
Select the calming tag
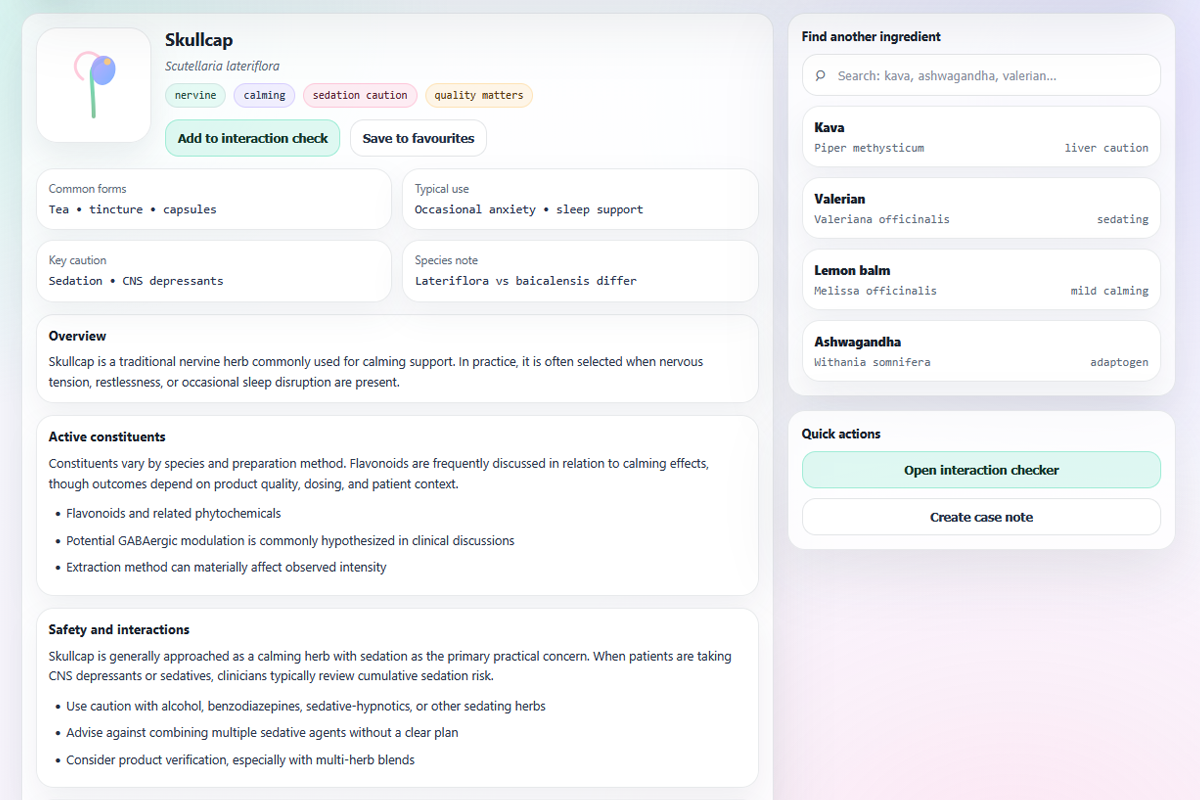point(264,96)
